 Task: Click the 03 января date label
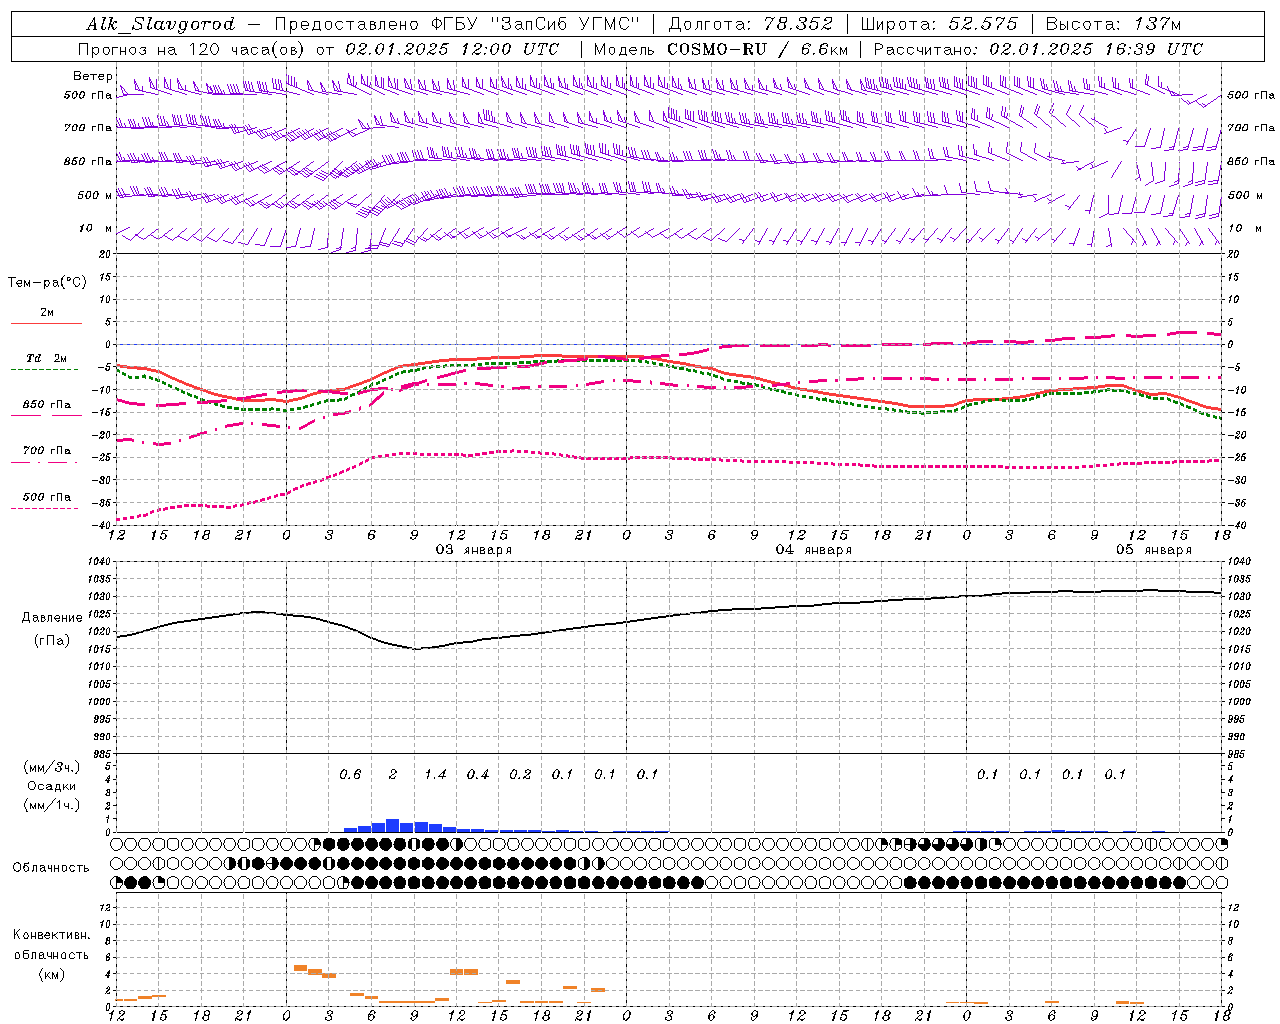474,550
